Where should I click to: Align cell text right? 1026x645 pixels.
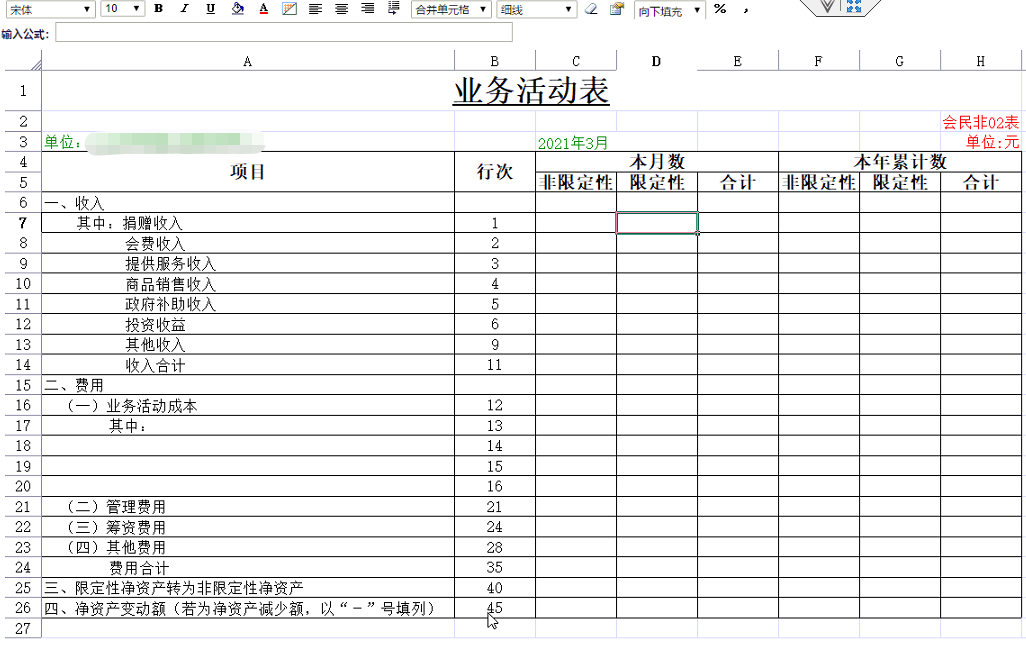pos(368,9)
